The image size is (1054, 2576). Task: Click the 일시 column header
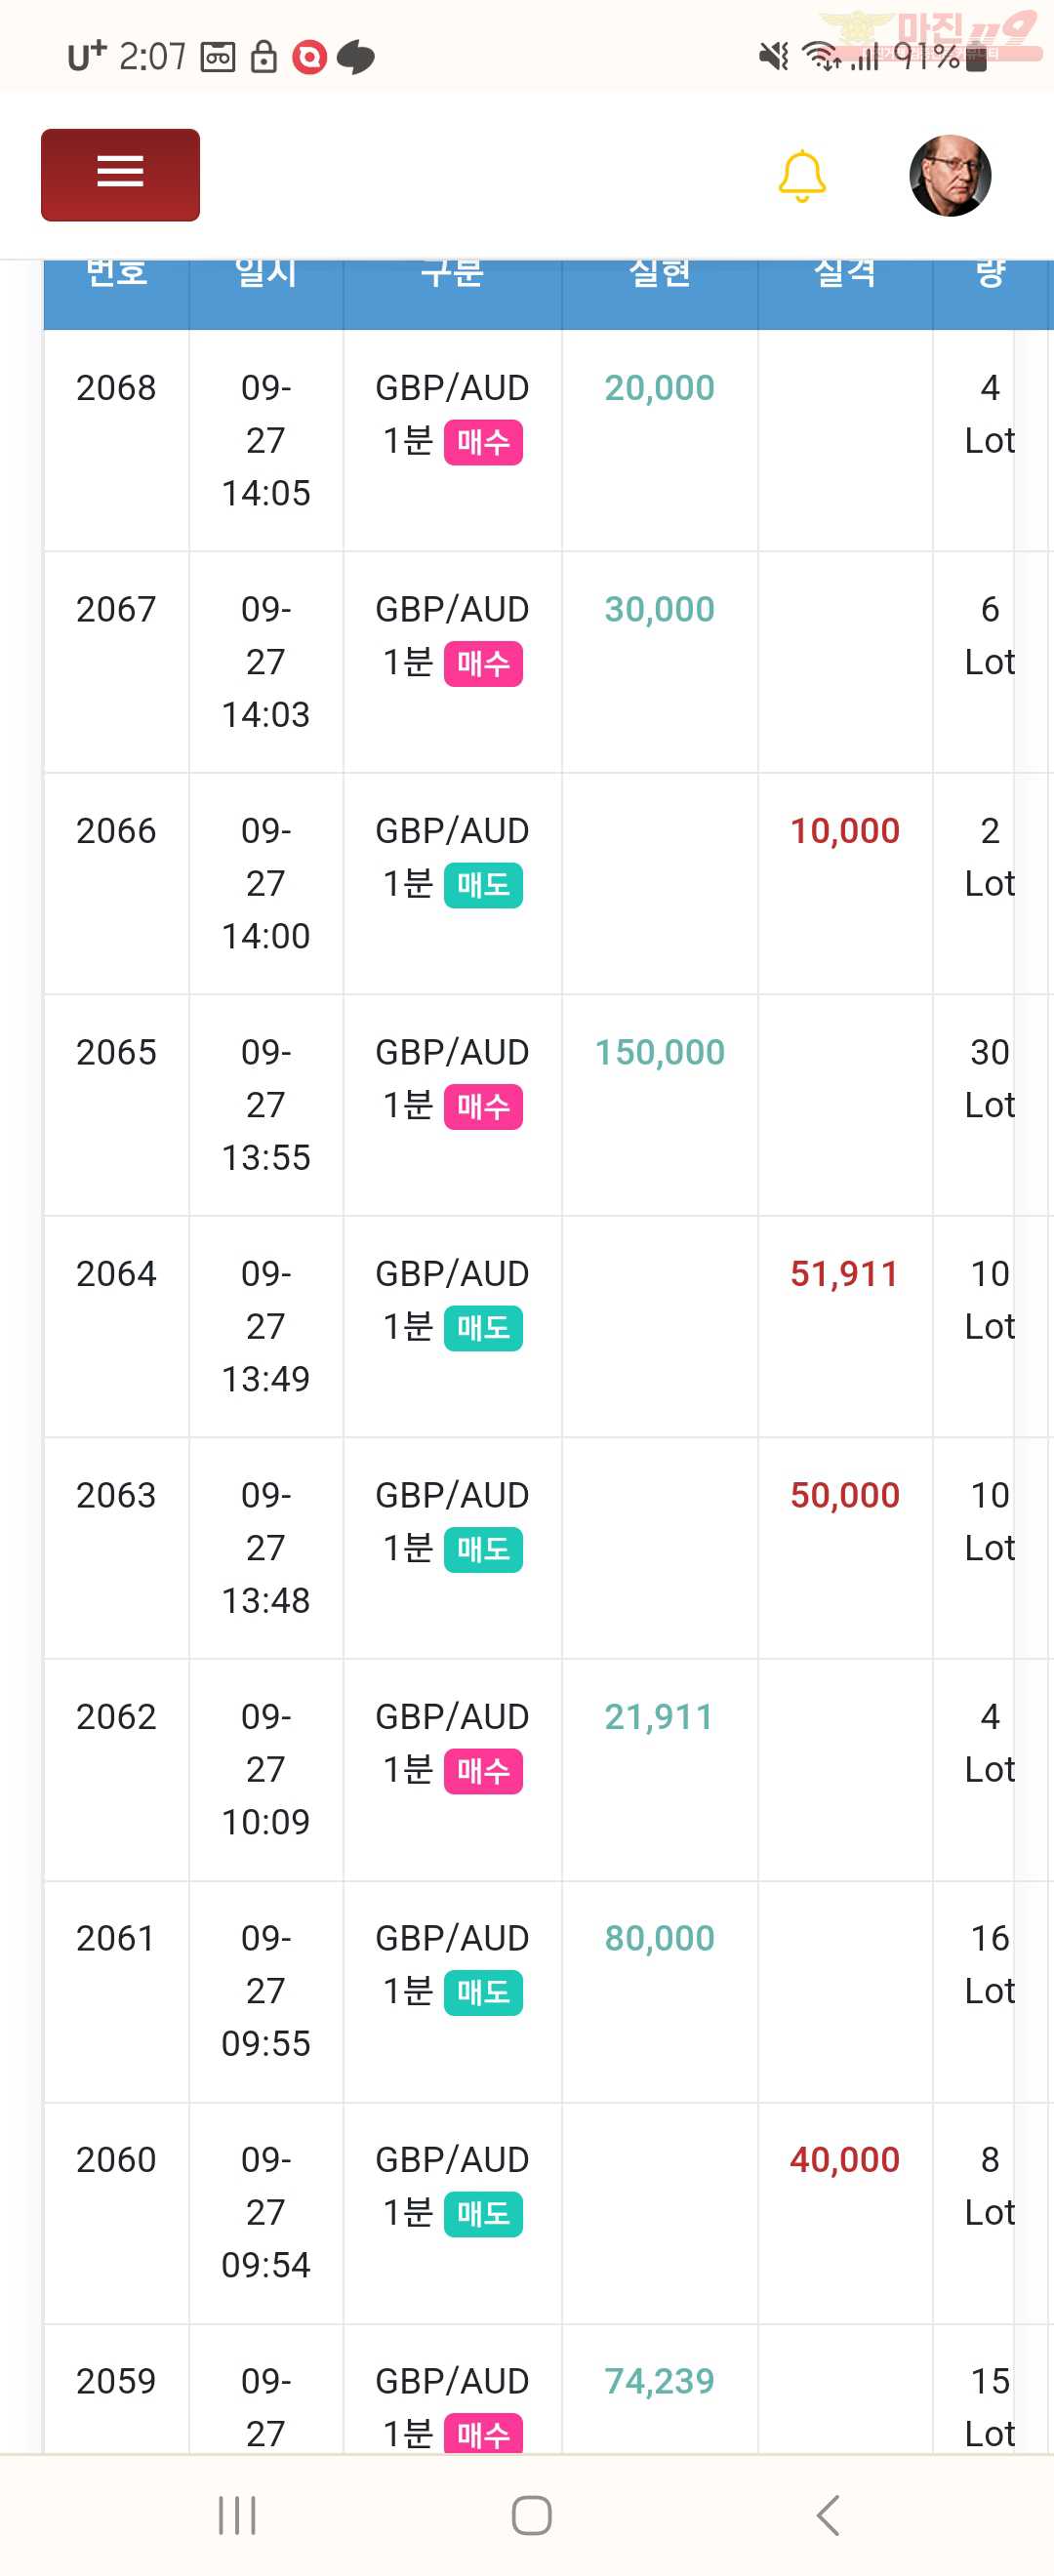click(266, 272)
